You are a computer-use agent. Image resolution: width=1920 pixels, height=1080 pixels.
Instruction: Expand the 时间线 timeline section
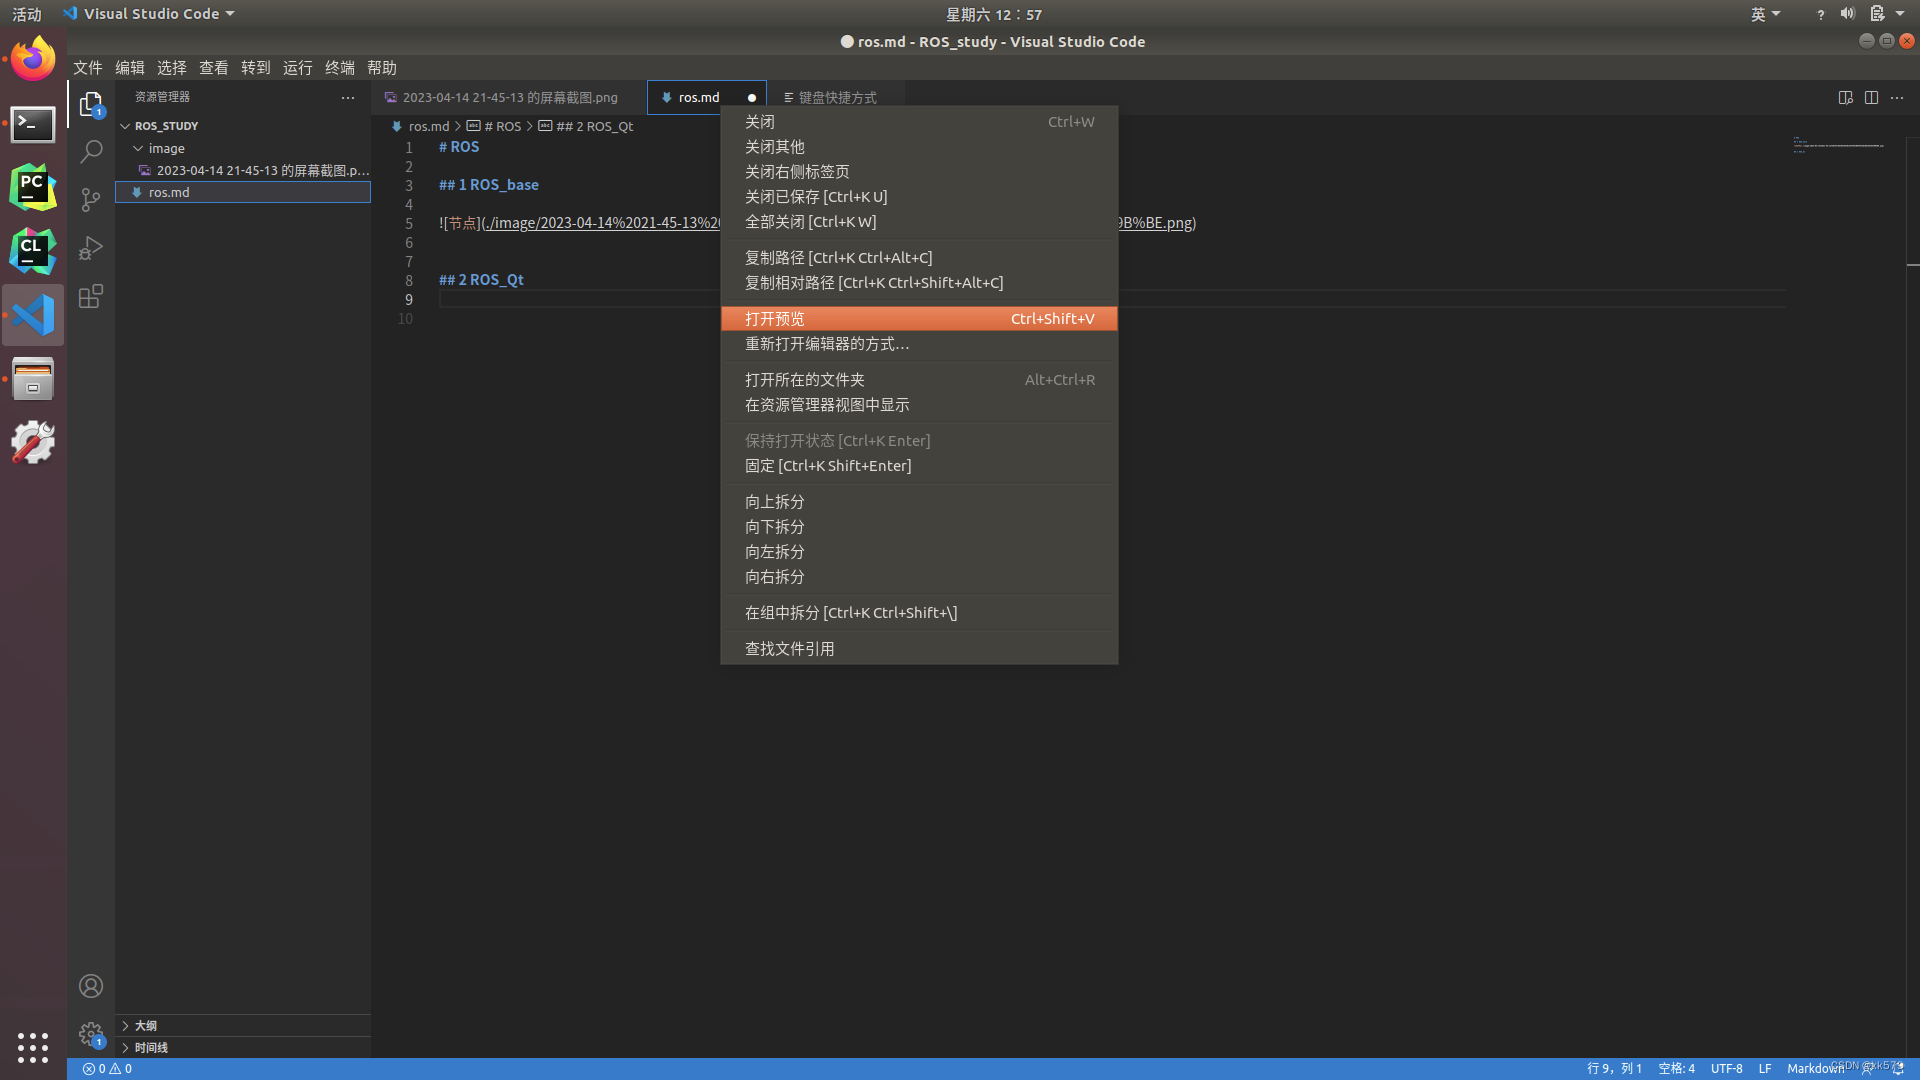[x=150, y=1047]
